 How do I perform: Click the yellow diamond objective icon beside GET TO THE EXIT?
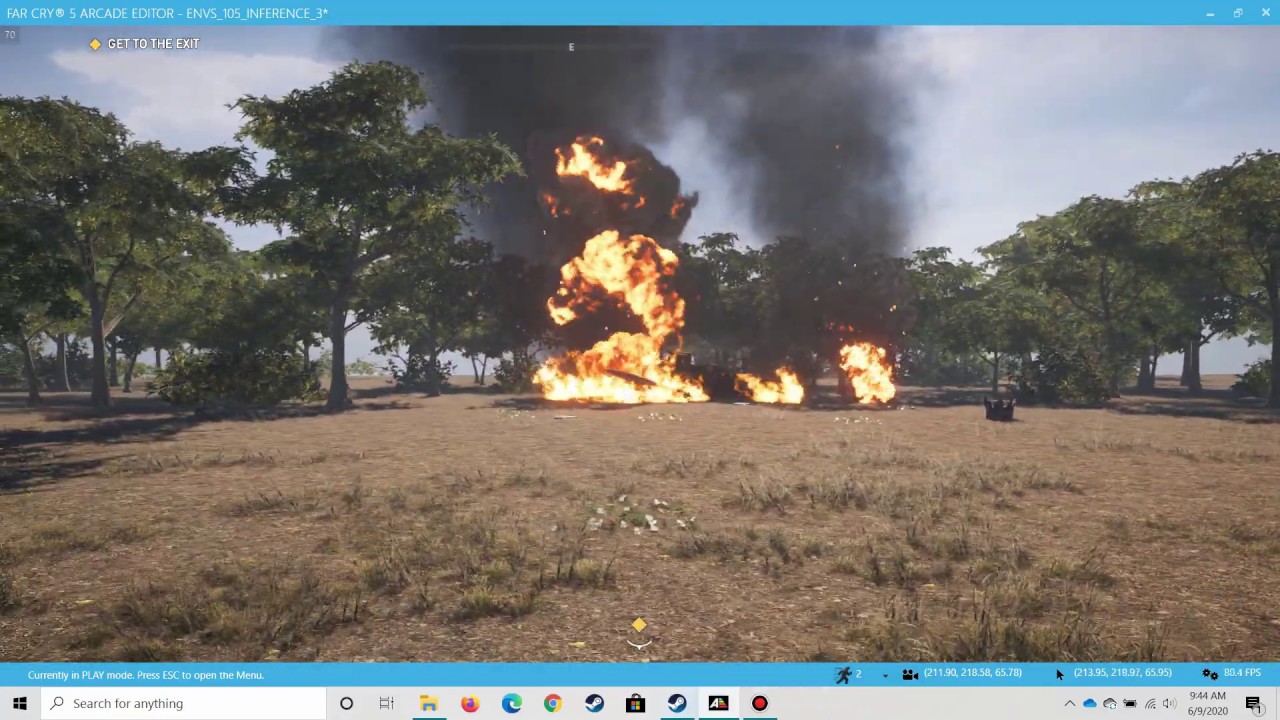pyautogui.click(x=95, y=44)
